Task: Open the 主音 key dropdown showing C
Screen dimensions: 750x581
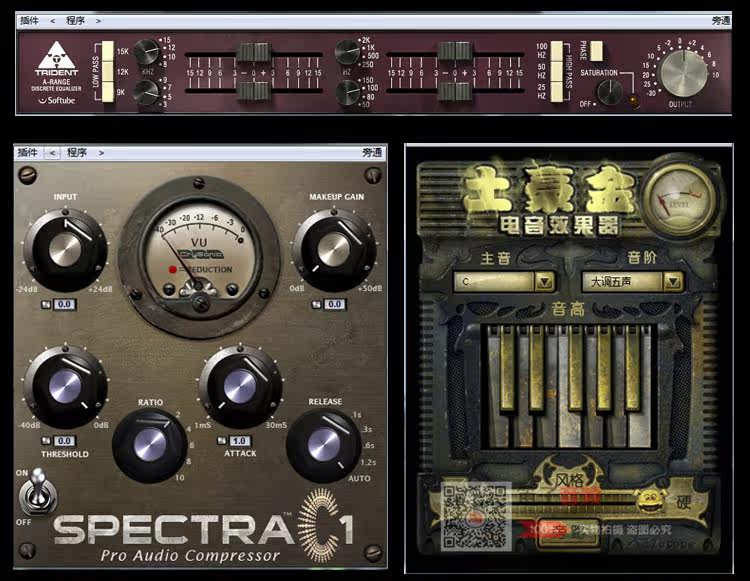Action: (x=504, y=282)
